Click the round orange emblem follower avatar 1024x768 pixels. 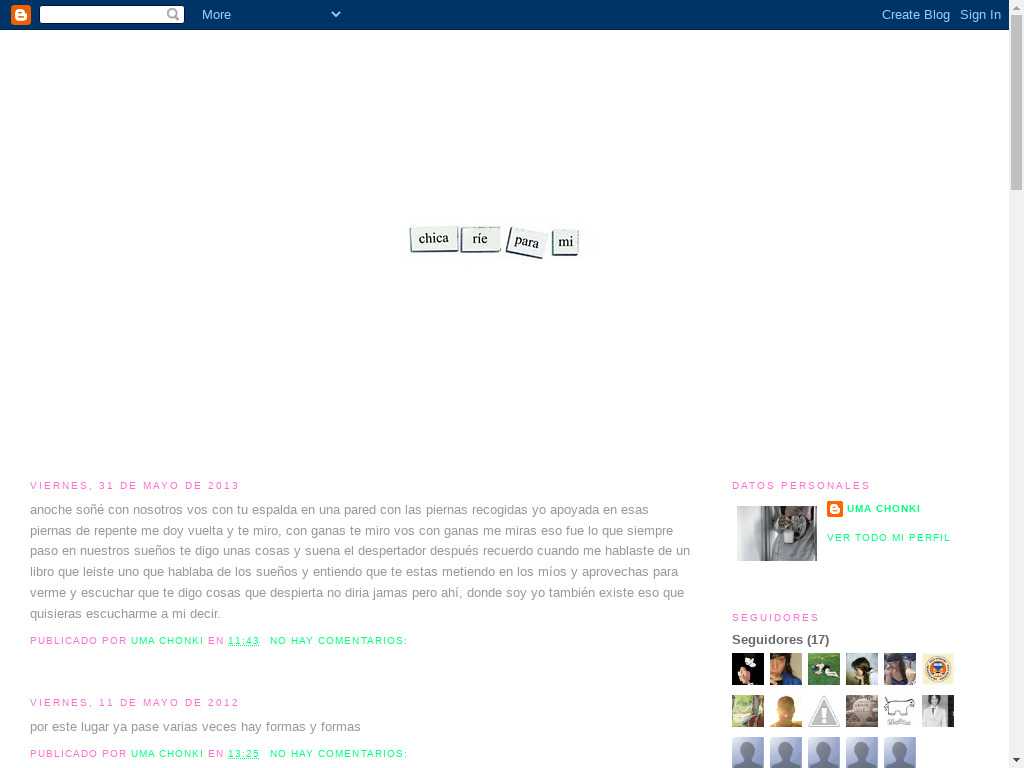(938, 669)
